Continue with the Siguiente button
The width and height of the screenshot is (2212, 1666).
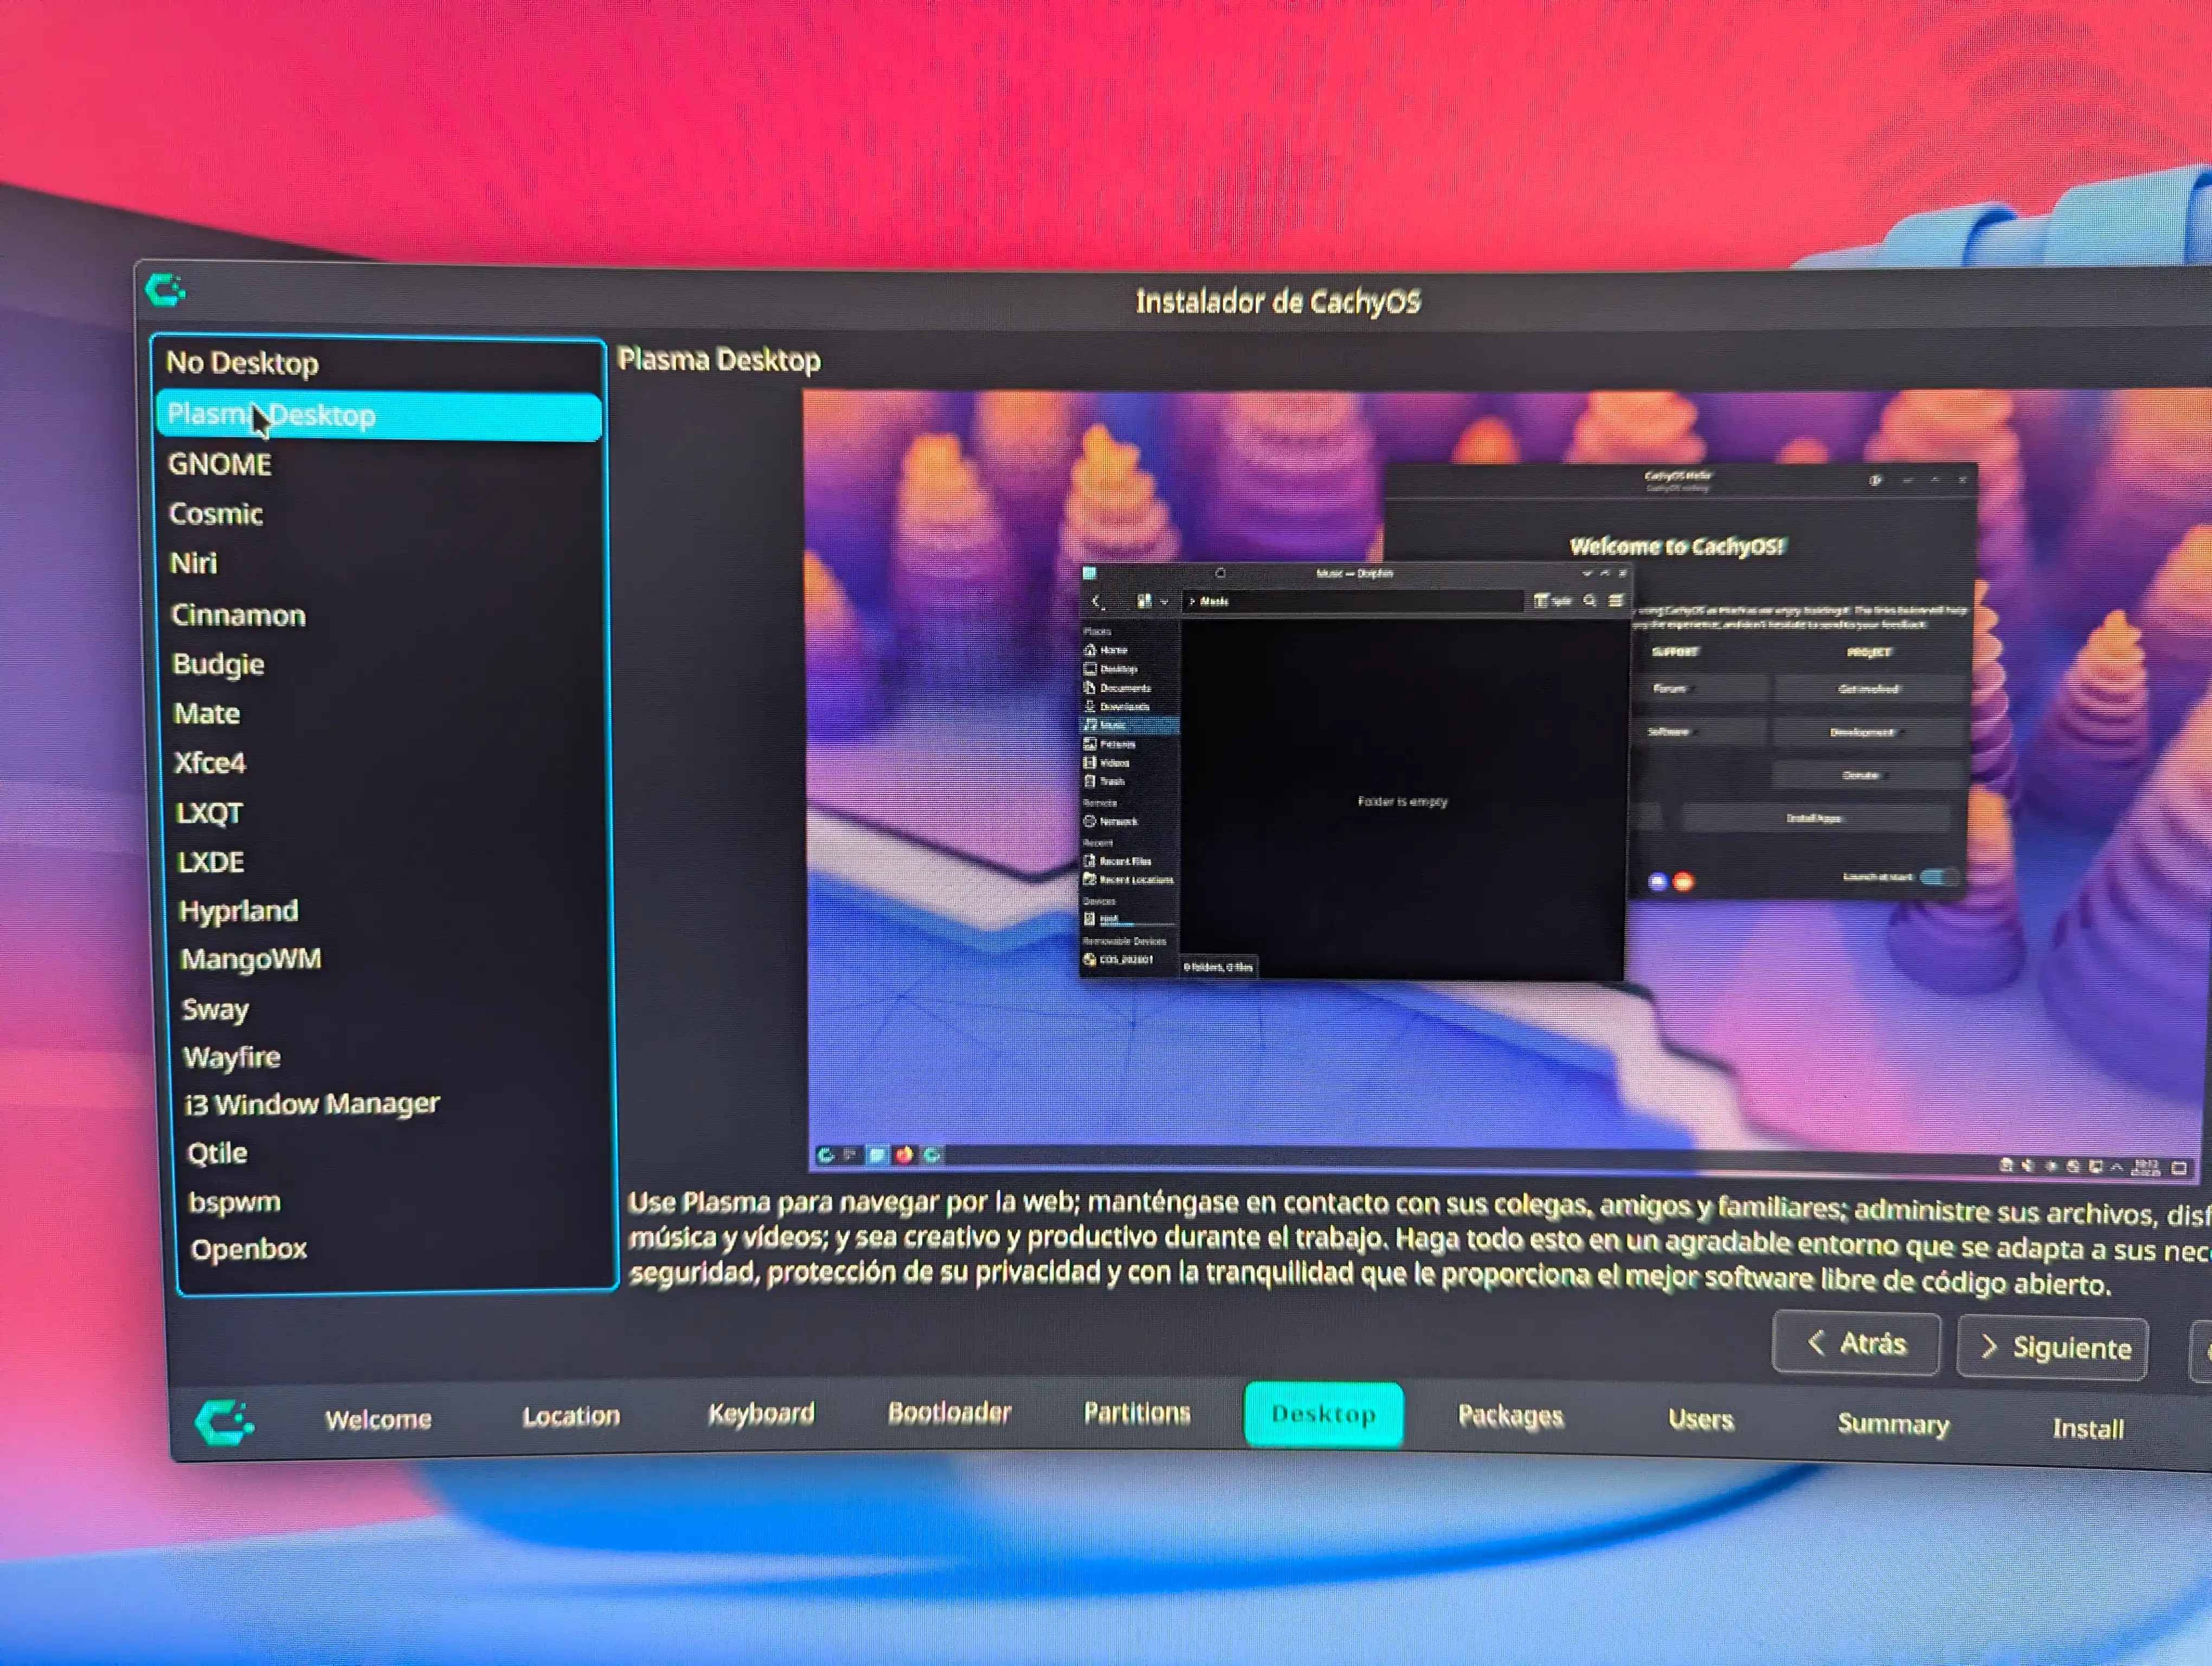2052,1347
